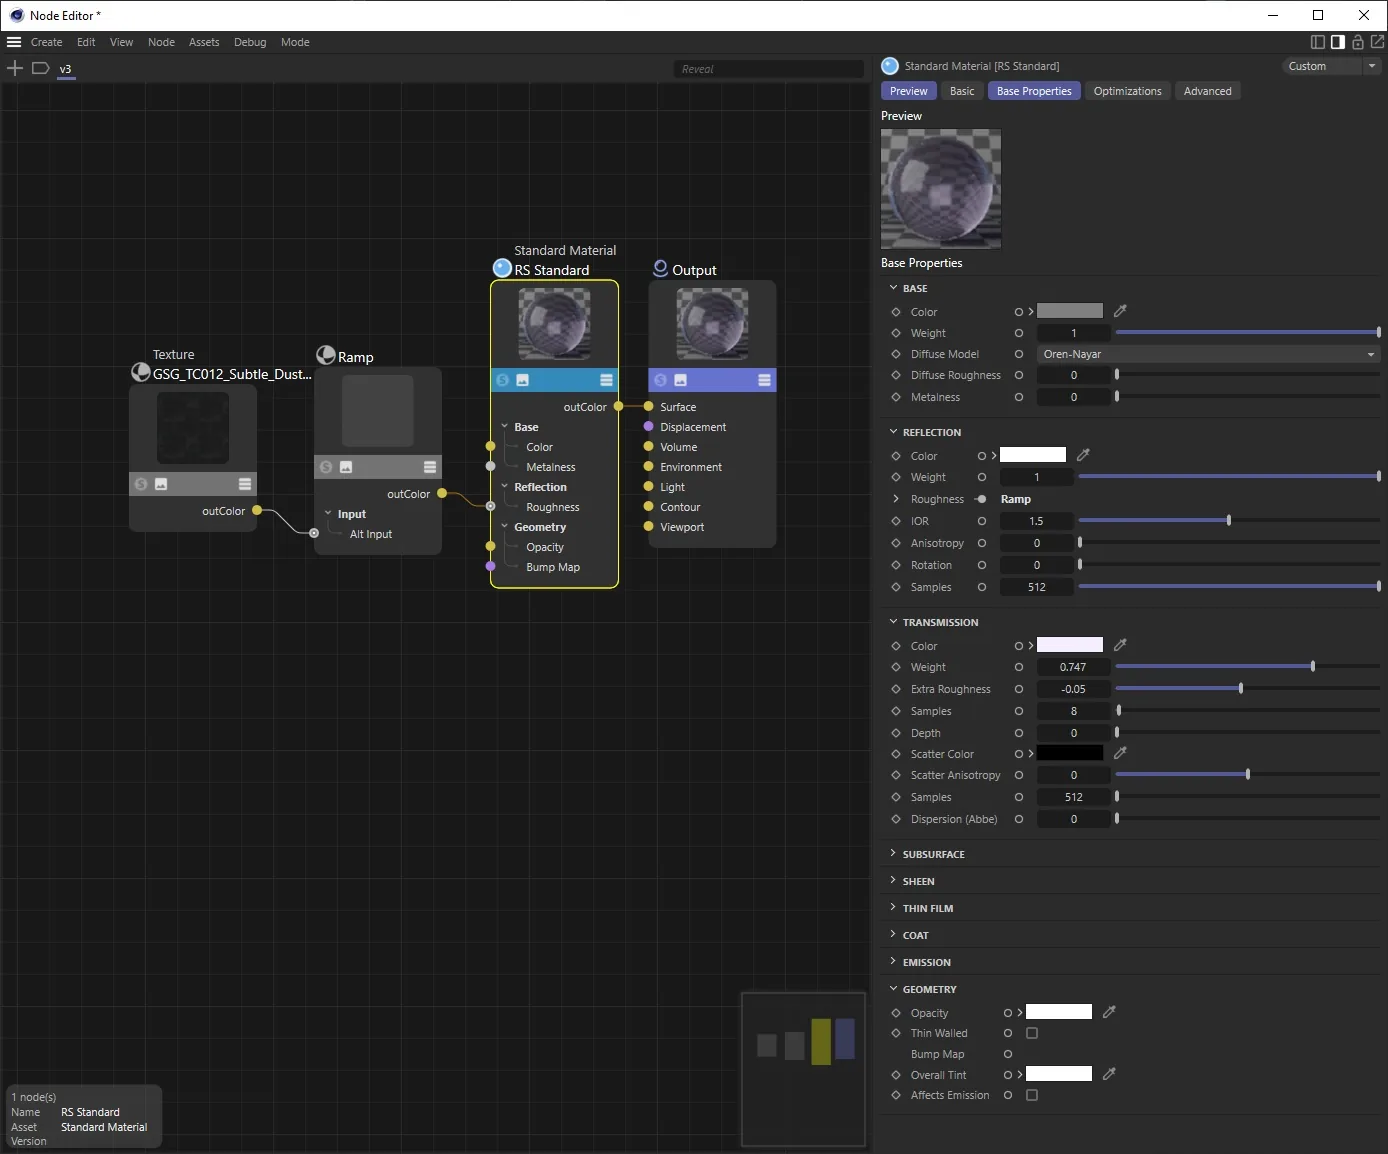This screenshot has height=1154, width=1388.
Task: Toggle the Affects Emission checkbox
Action: pos(1032,1095)
